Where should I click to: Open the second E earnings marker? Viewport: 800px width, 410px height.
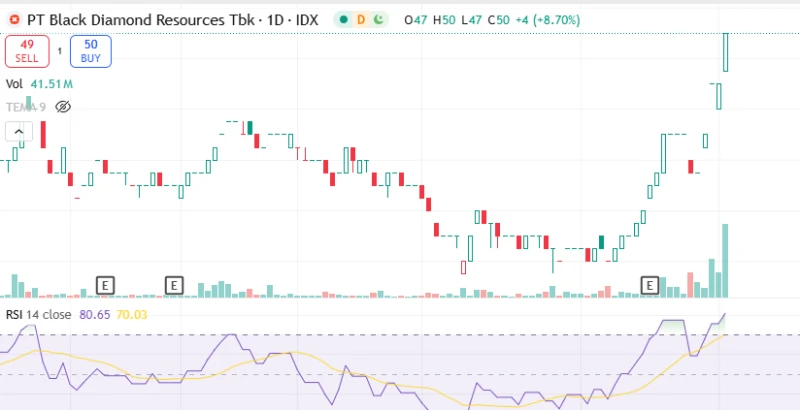coord(174,286)
